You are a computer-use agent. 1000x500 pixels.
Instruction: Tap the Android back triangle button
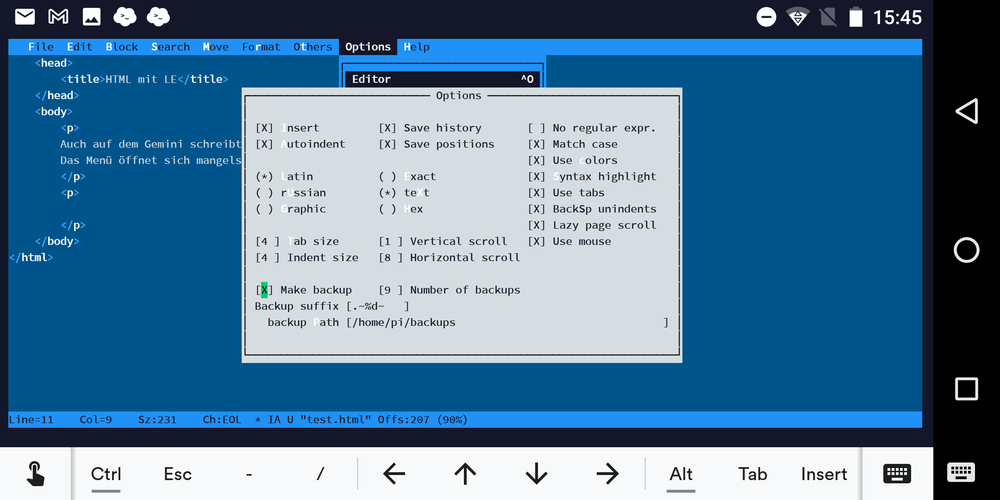(x=966, y=111)
